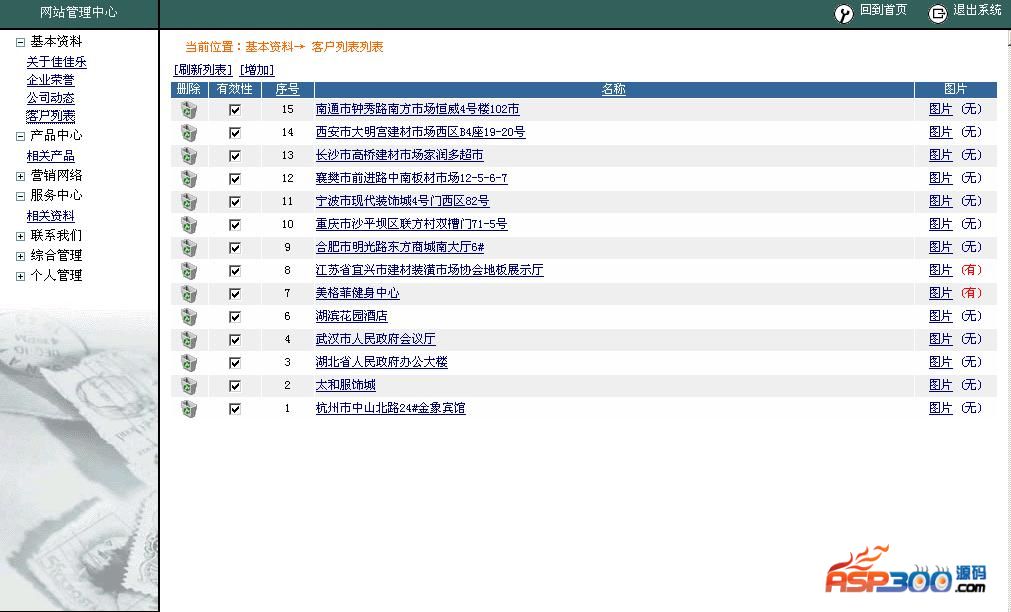This screenshot has height=612, width=1011.
Task: Click the 删除 column header
Action: point(188,89)
